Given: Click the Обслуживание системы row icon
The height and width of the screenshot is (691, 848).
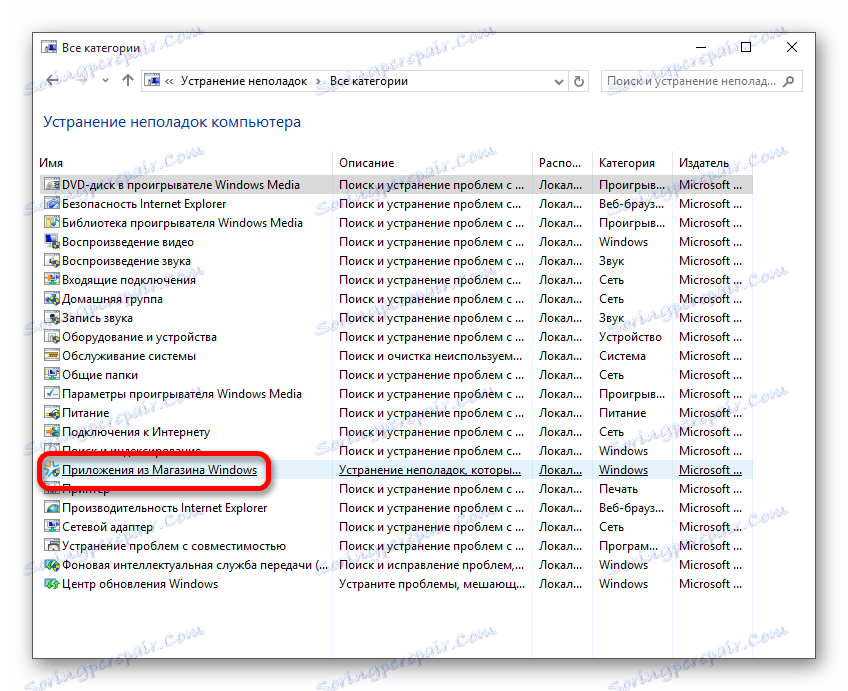Looking at the screenshot, I should point(51,356).
